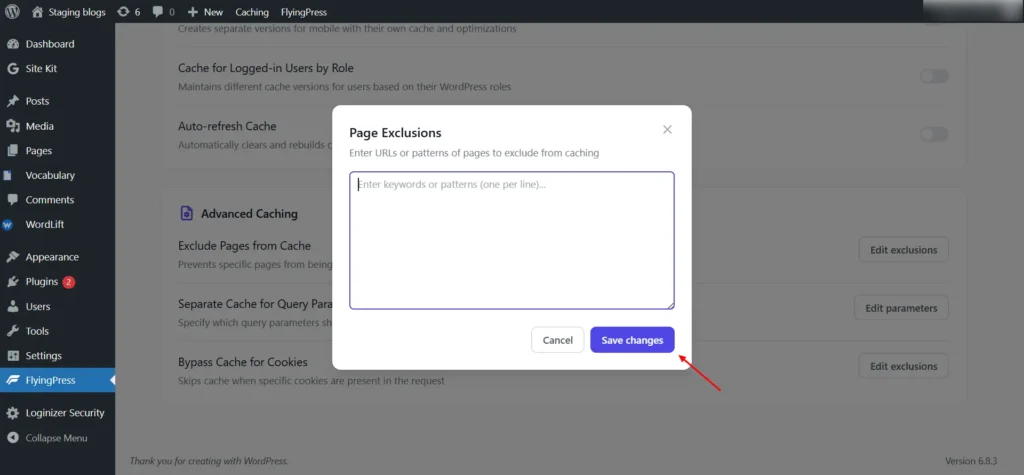Click the WordPress logo icon in admin bar
1024x475 pixels.
coord(13,12)
